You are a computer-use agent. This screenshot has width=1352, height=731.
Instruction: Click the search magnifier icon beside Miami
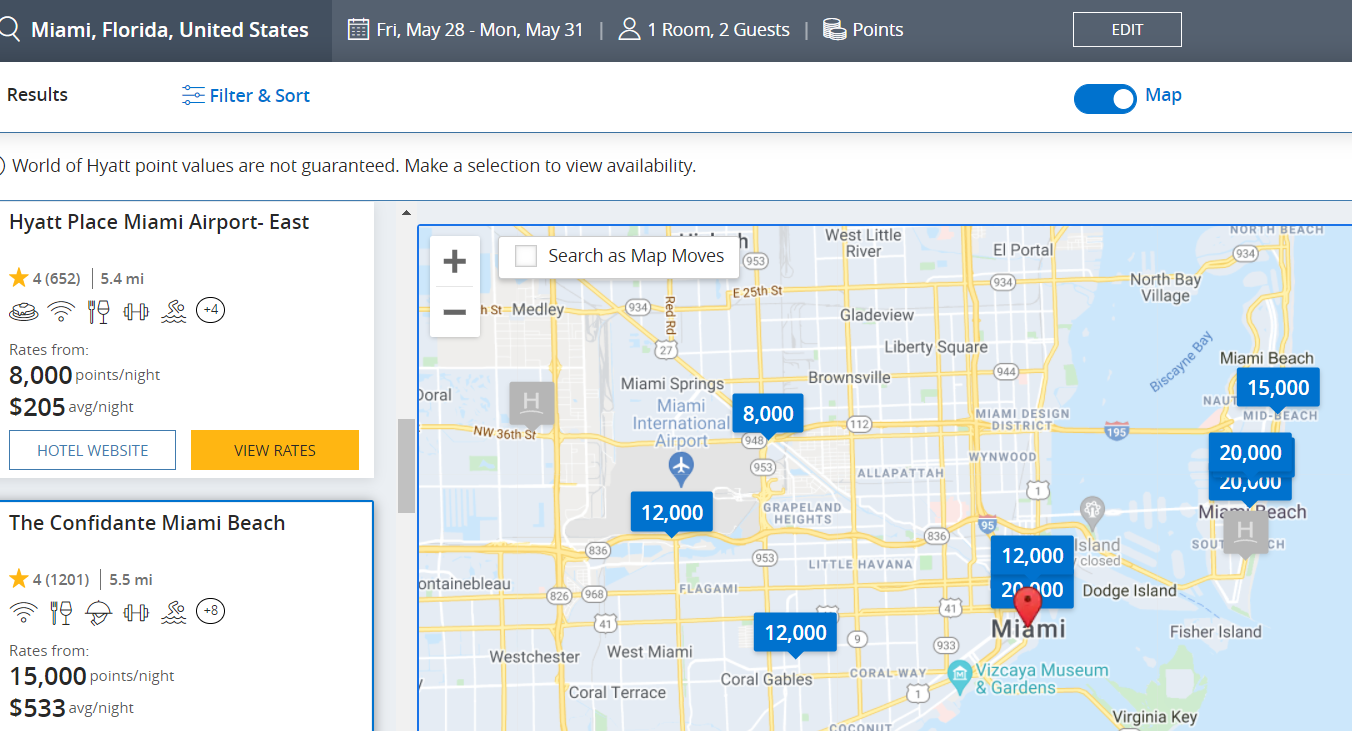pyautogui.click(x=8, y=29)
